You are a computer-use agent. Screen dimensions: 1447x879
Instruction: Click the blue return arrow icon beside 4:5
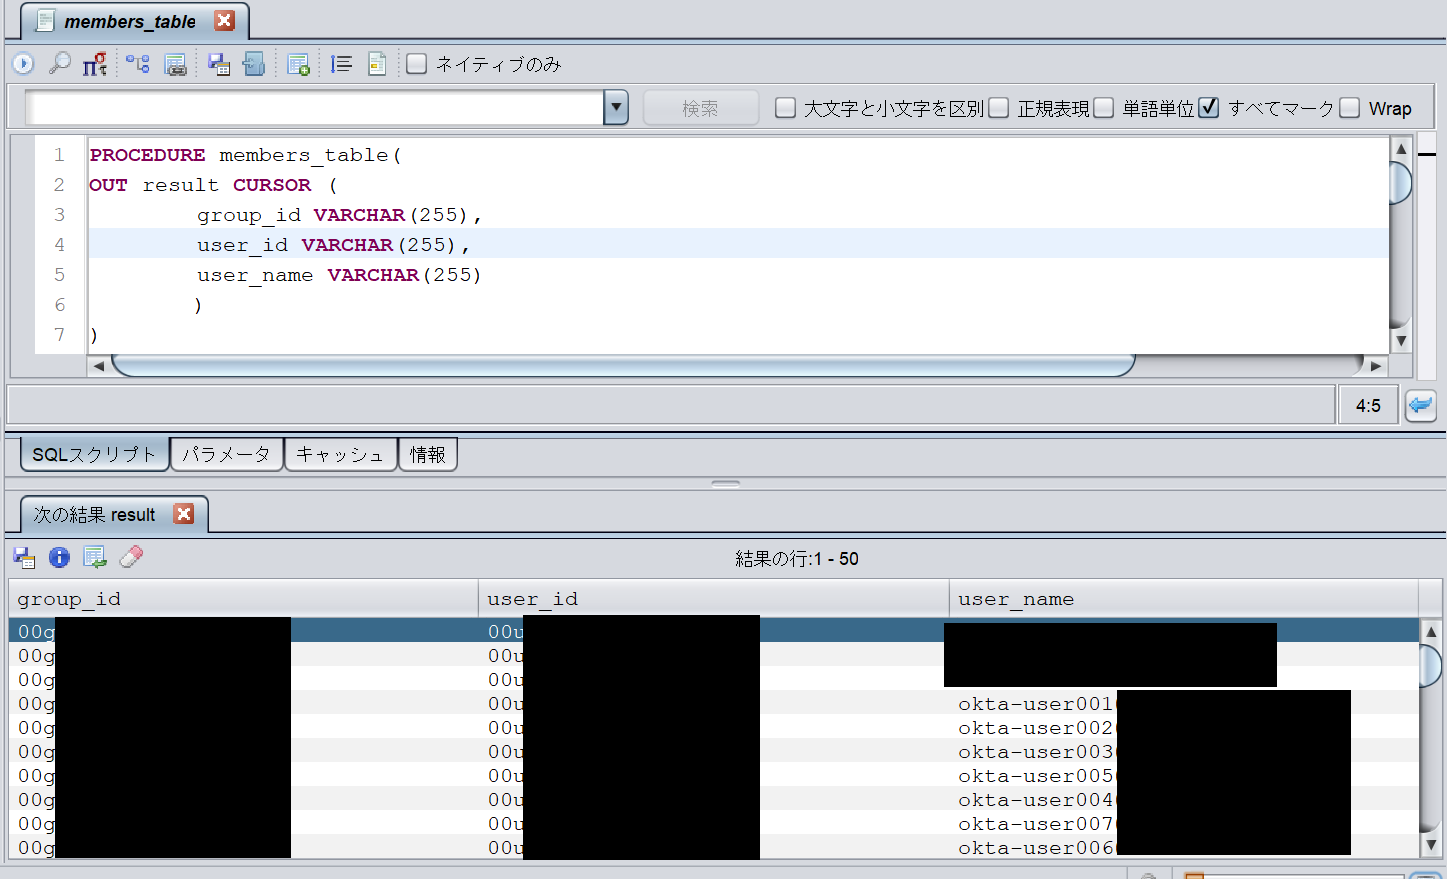[x=1421, y=405]
